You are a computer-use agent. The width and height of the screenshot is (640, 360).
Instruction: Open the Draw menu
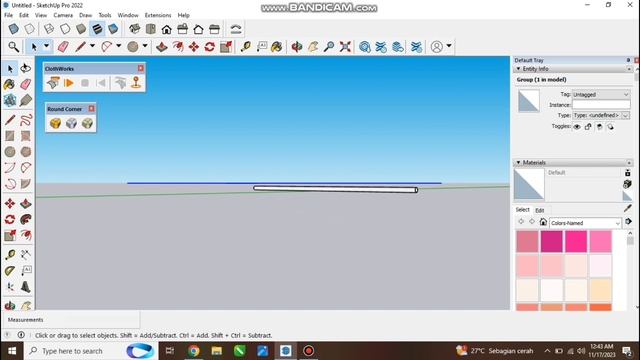(x=85, y=15)
